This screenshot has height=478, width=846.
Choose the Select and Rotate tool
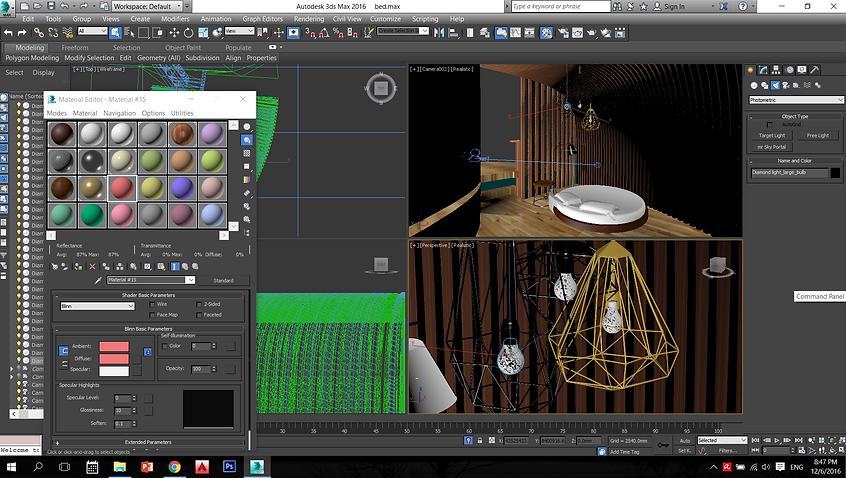tap(188, 33)
